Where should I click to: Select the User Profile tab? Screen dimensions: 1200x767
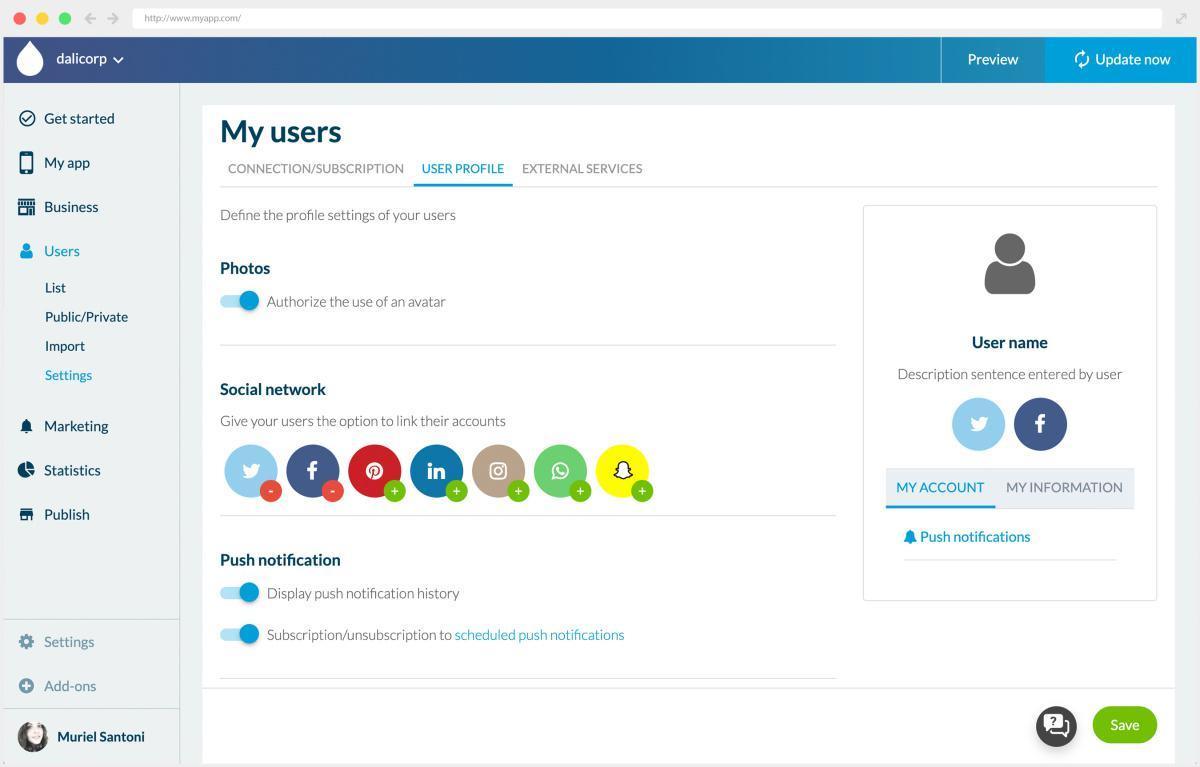pos(463,168)
